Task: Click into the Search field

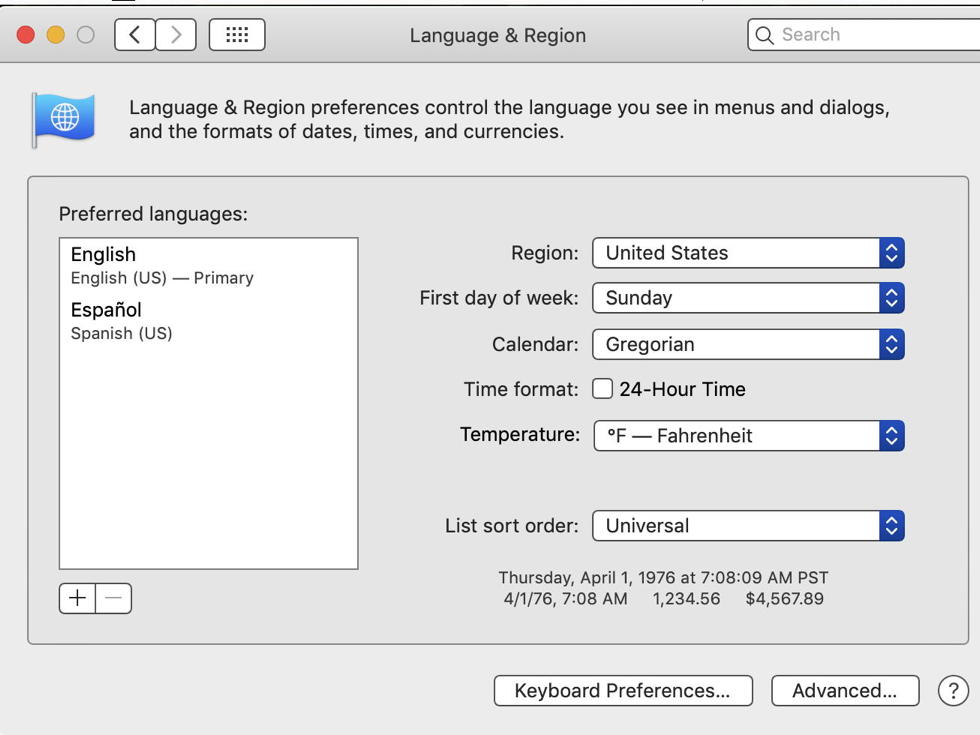Action: click(864, 34)
